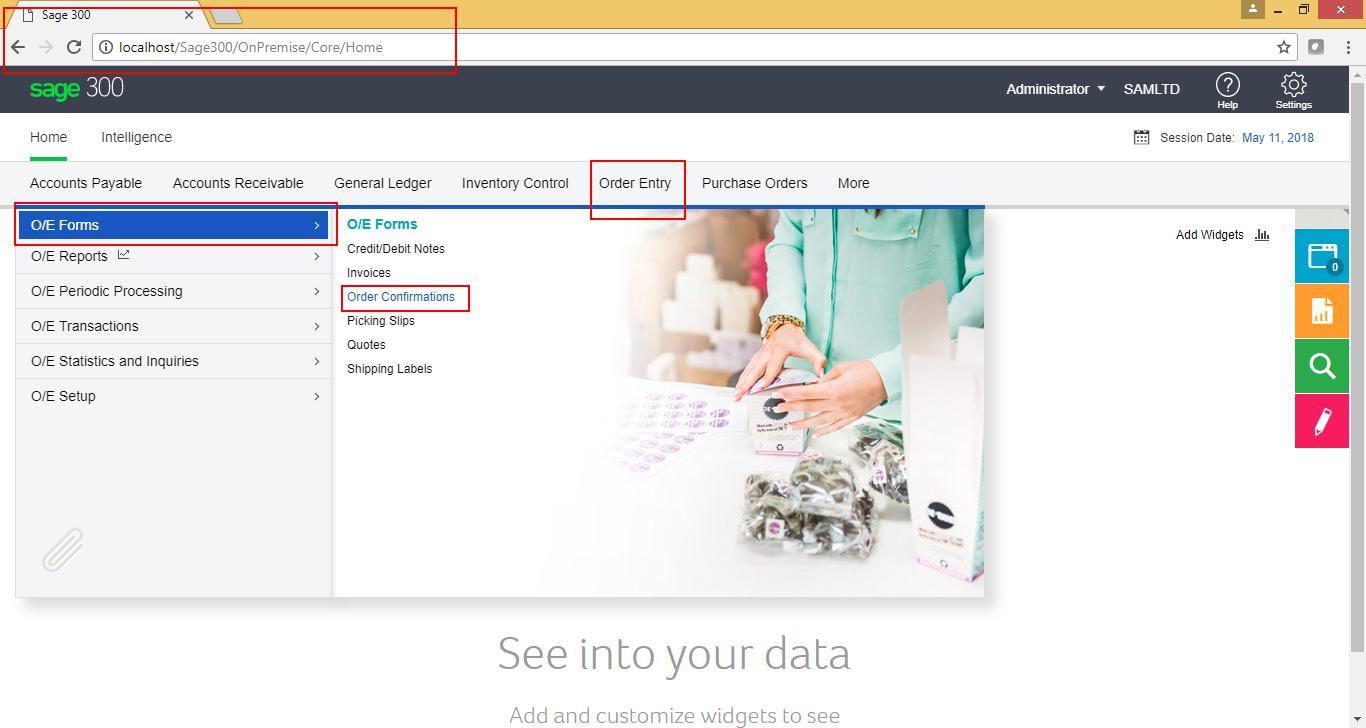This screenshot has height=728, width=1366.
Task: Click the Add Widgets label
Action: click(1210, 235)
